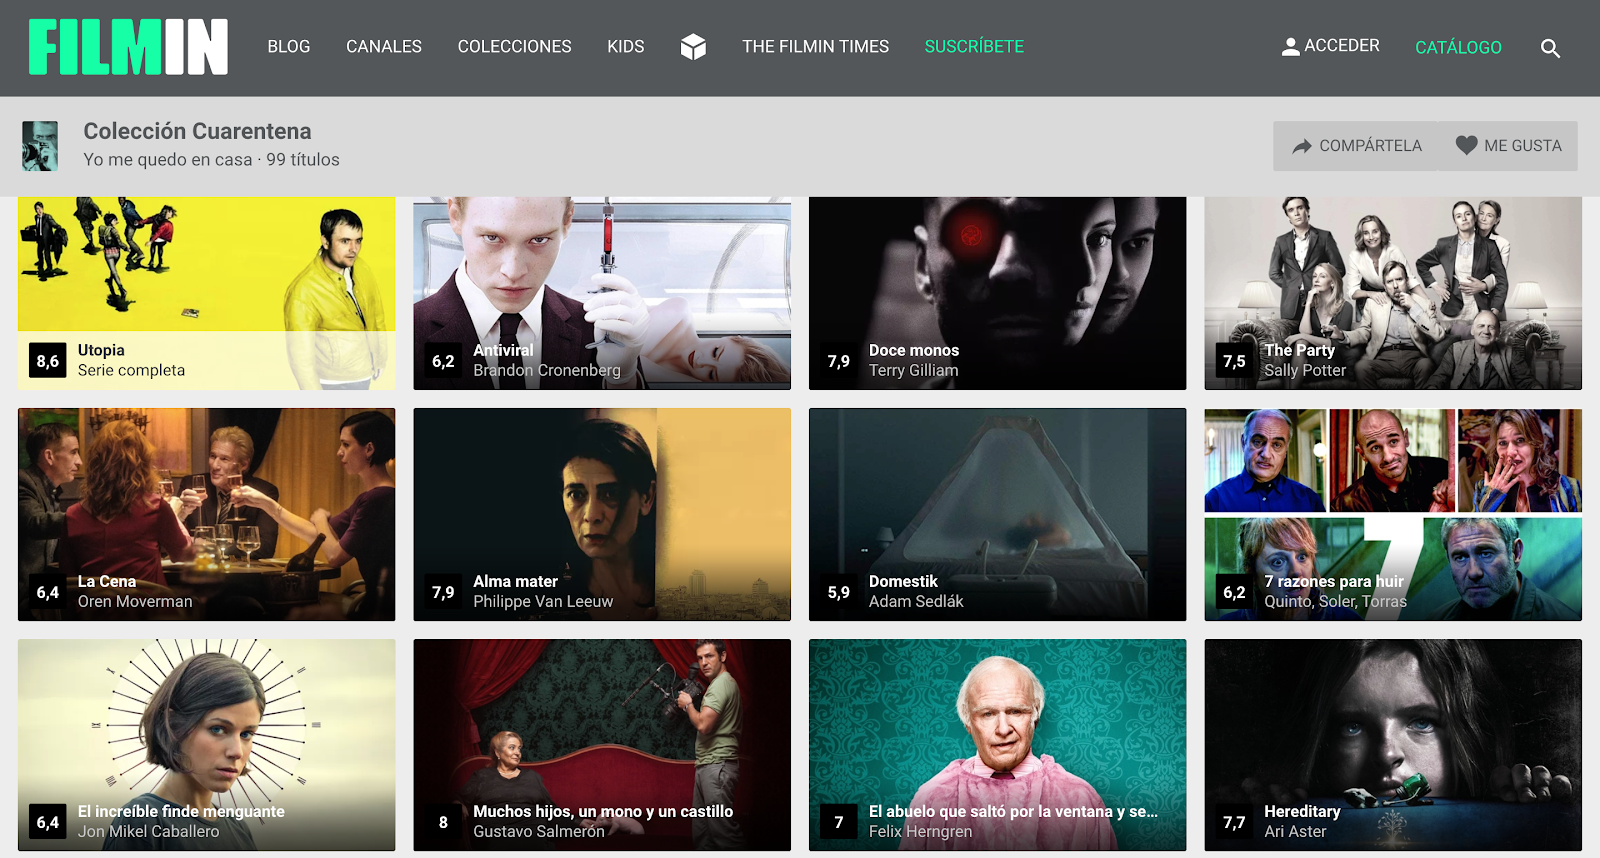Click the heart icon to like collection
The image size is (1600, 858).
[x=1466, y=146]
